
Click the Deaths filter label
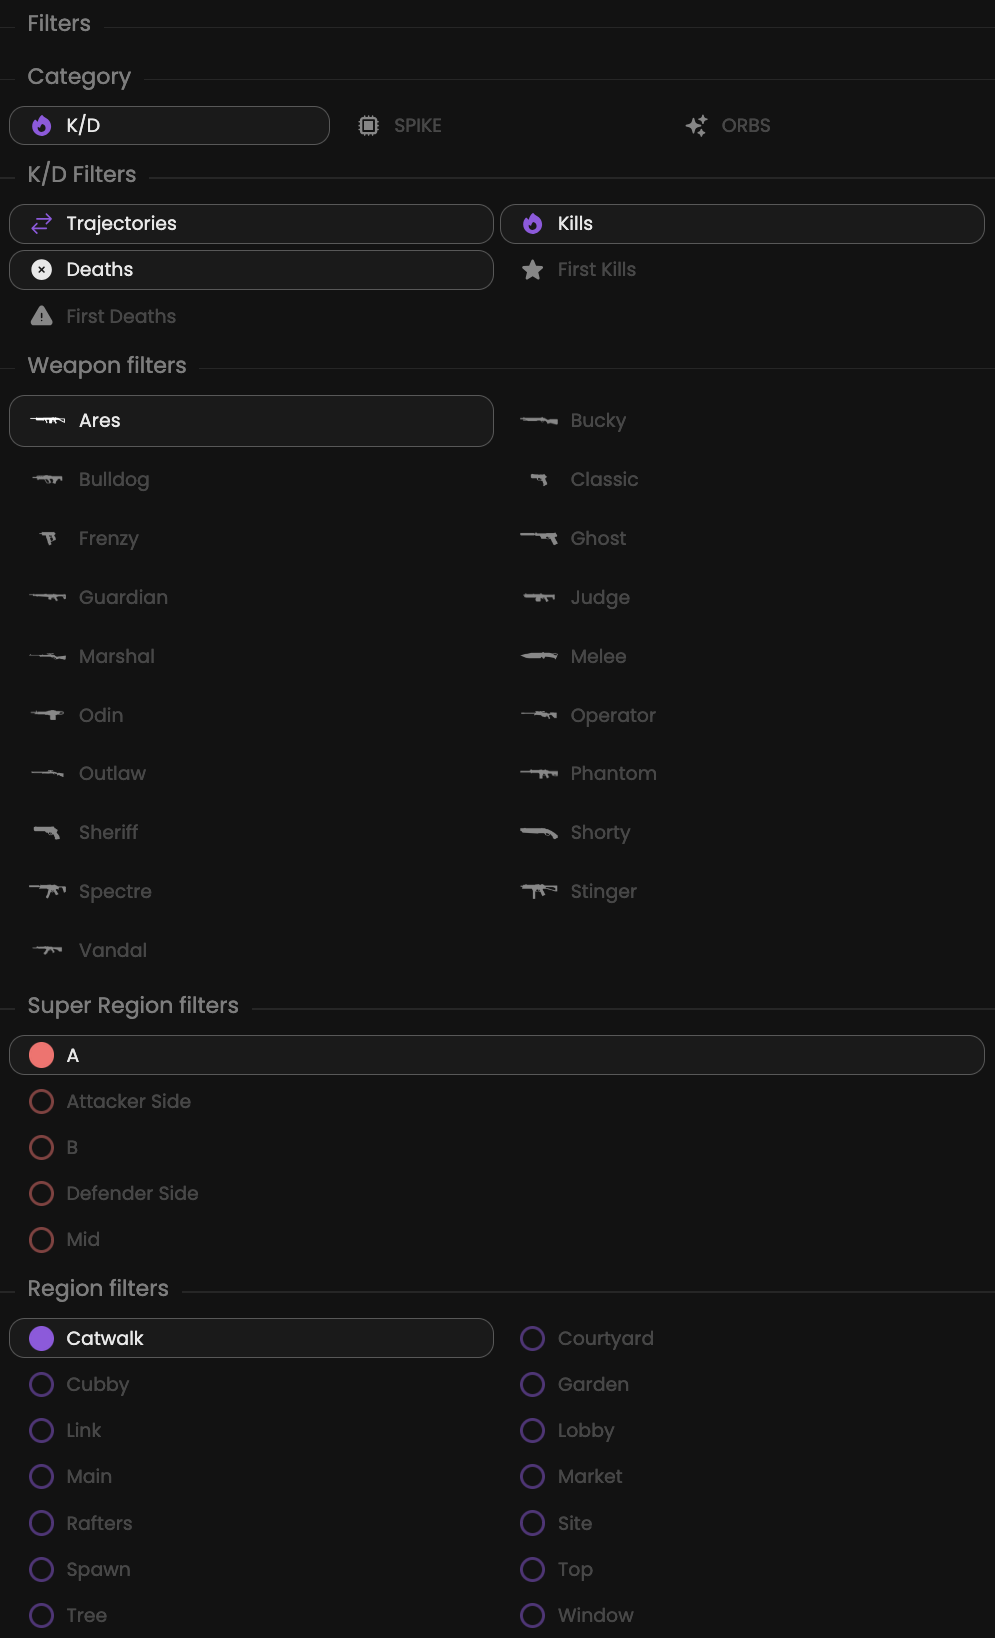[x=100, y=270]
